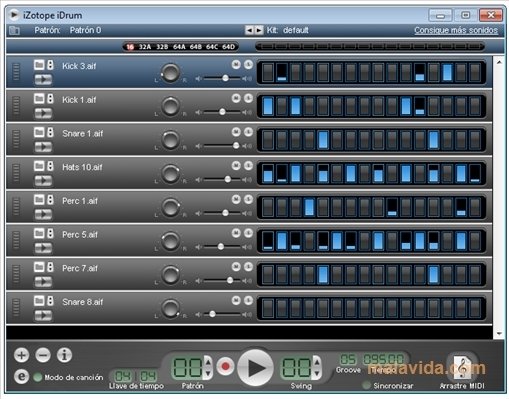Image resolution: width=509 pixels, height=399 pixels.
Task: Open the pattern folder icon beside Patrón
Action: click(x=14, y=31)
